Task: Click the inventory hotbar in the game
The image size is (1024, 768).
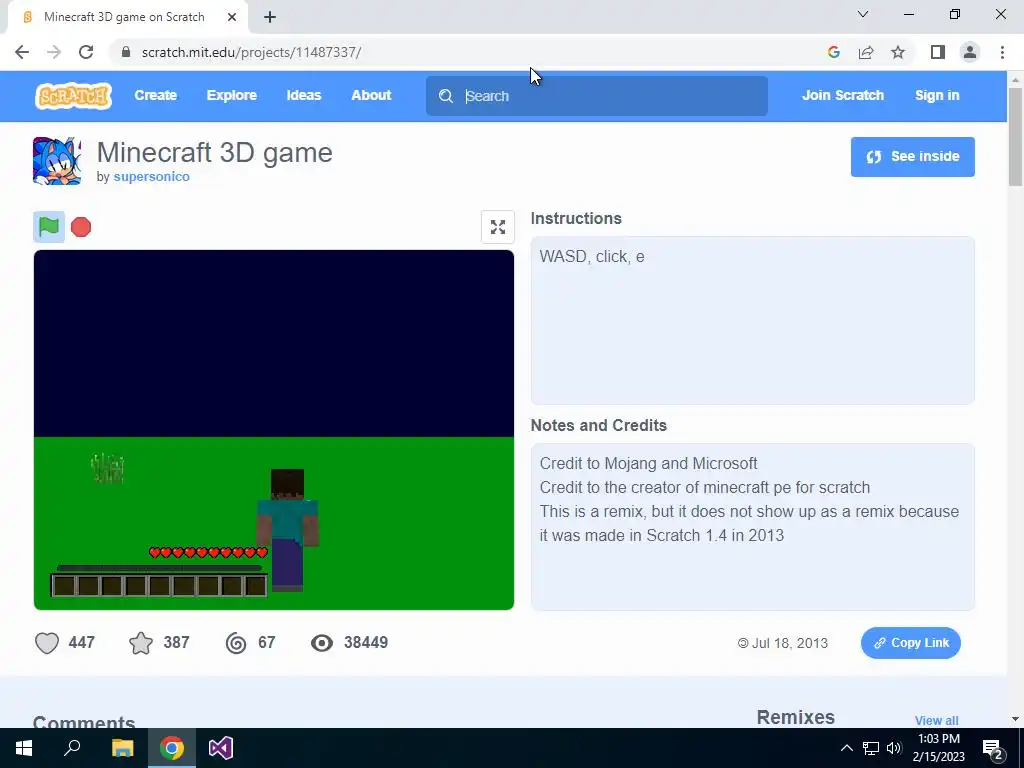Action: [159, 585]
